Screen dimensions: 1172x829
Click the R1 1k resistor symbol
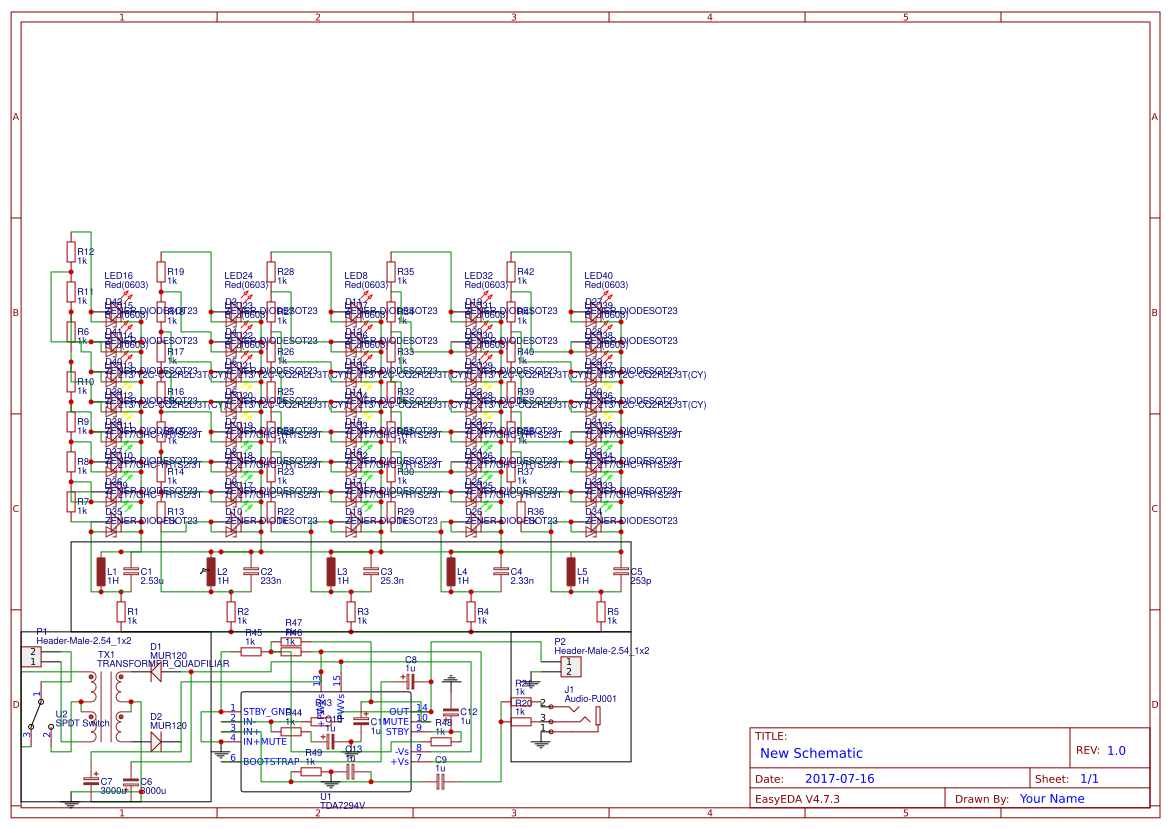pyautogui.click(x=121, y=611)
